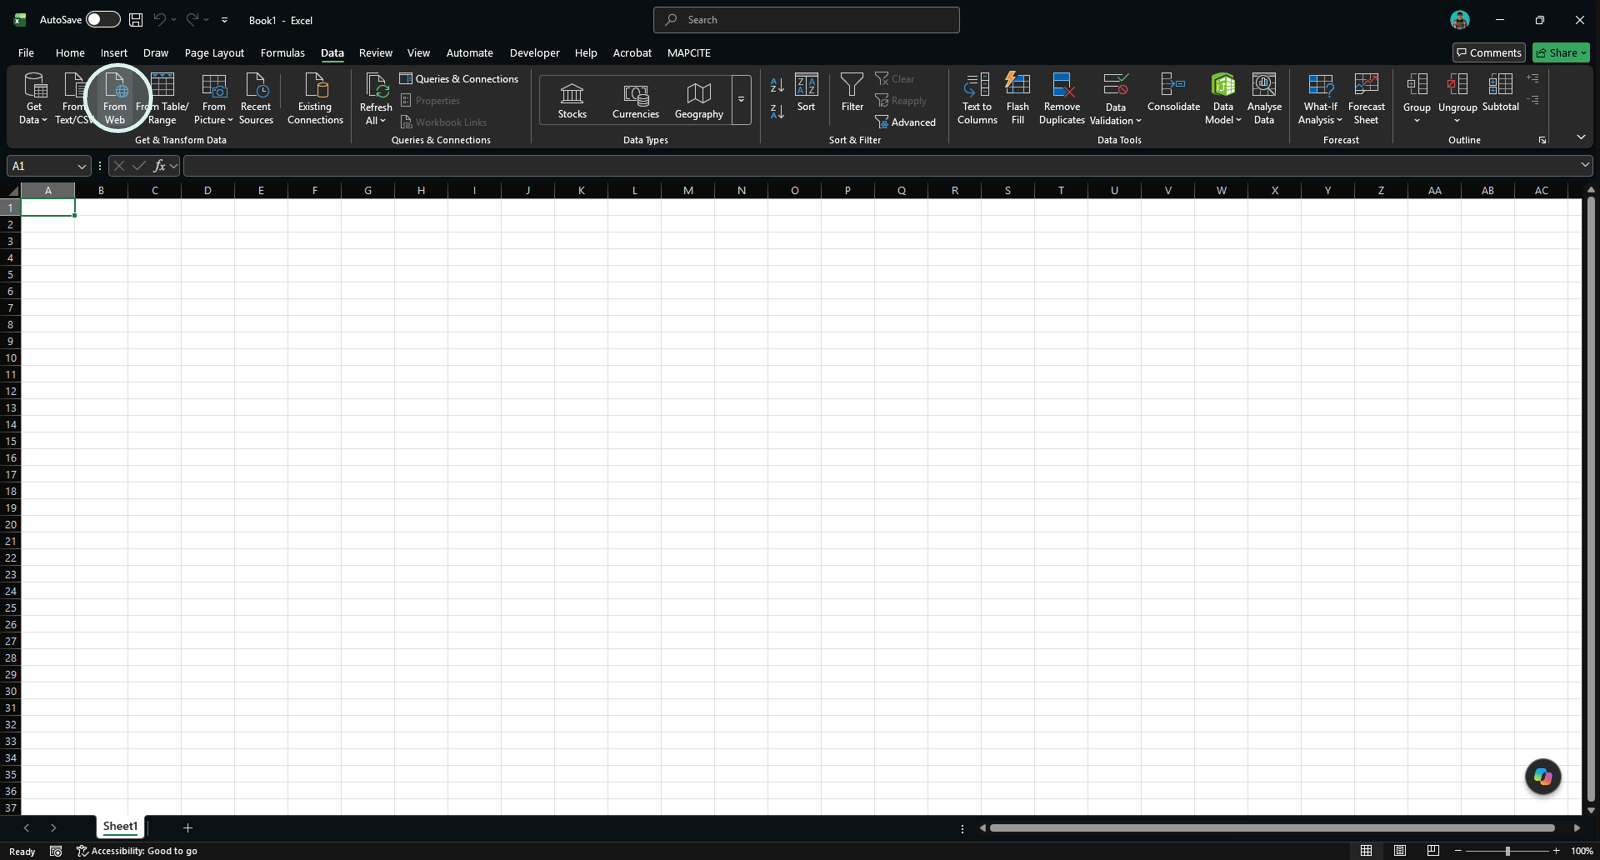Click the zoom in plus button
Viewport: 1600px width, 860px height.
(1556, 851)
